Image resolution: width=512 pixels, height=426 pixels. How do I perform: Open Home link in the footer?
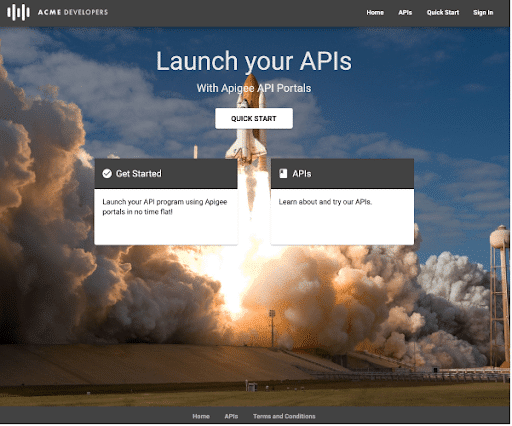(201, 416)
